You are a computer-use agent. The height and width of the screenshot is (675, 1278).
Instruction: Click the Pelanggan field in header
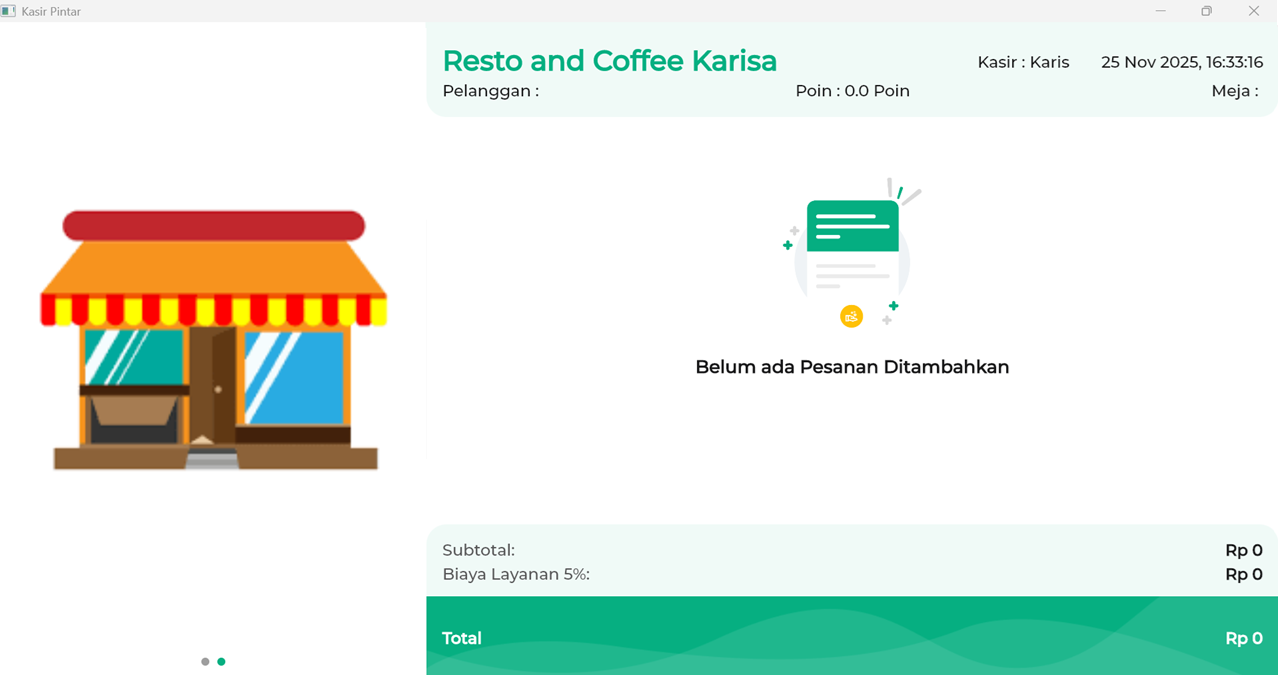click(491, 91)
